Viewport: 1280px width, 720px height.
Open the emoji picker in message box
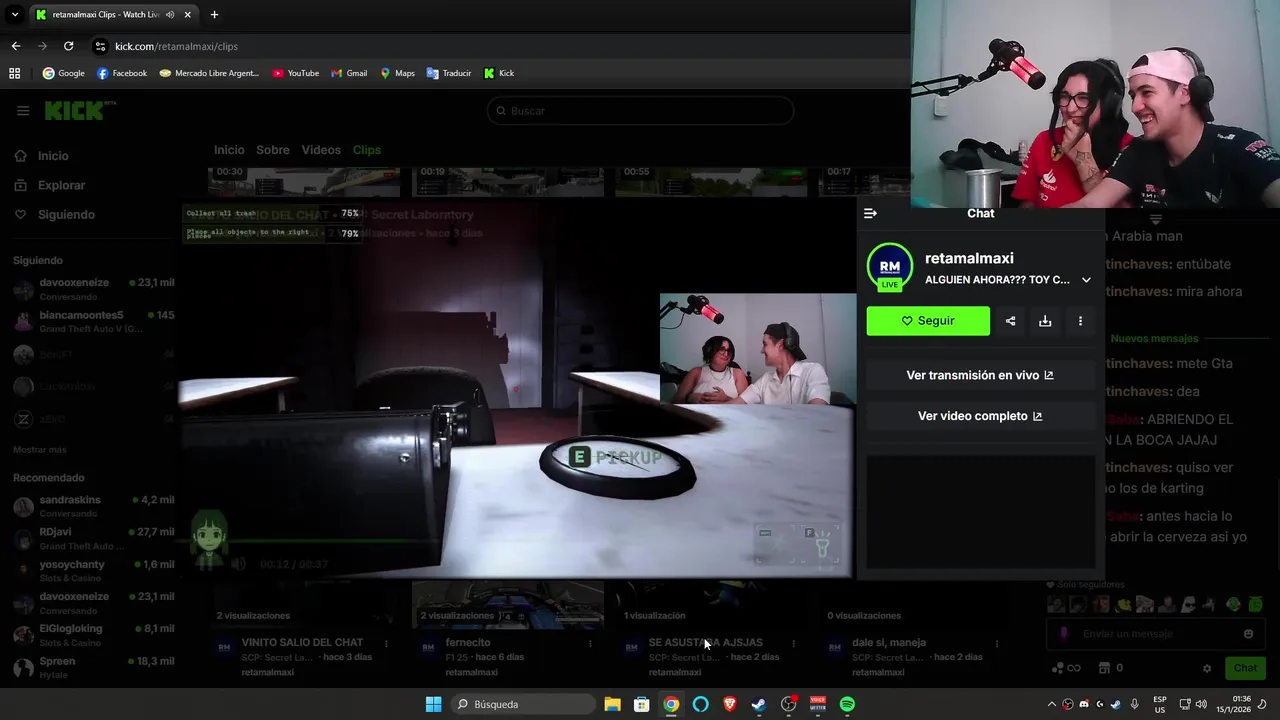coord(1248,634)
